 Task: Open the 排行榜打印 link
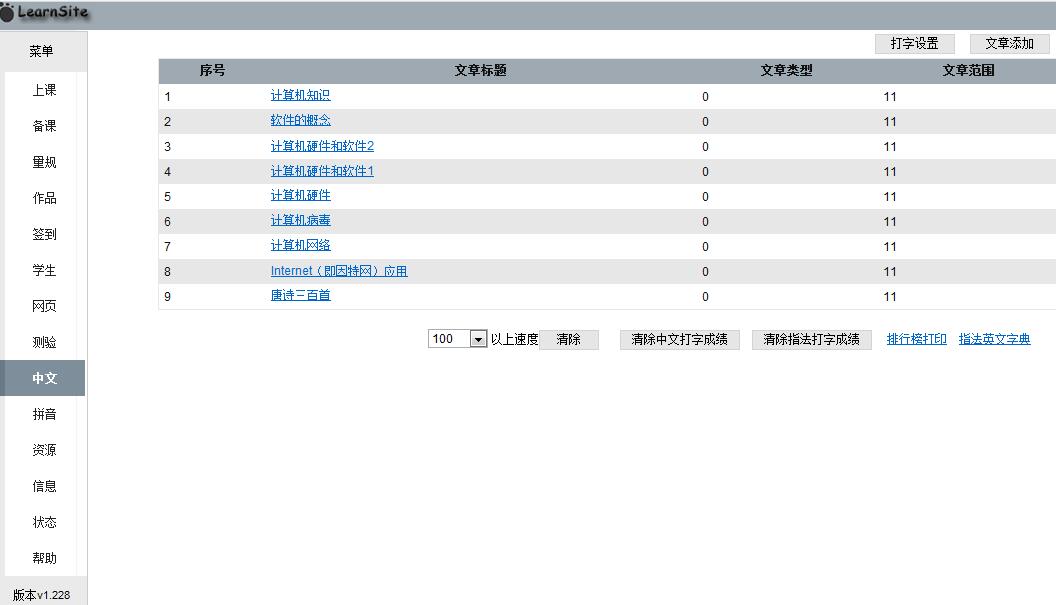(x=917, y=339)
